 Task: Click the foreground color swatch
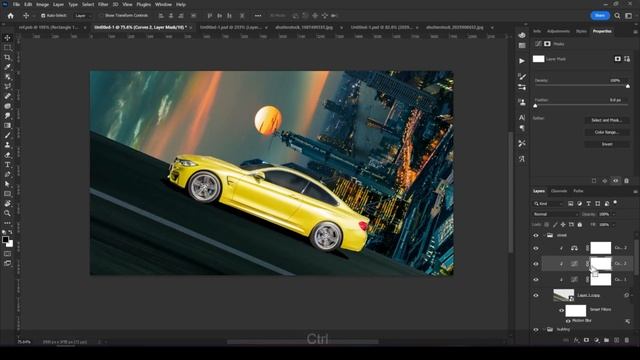(x=5, y=240)
